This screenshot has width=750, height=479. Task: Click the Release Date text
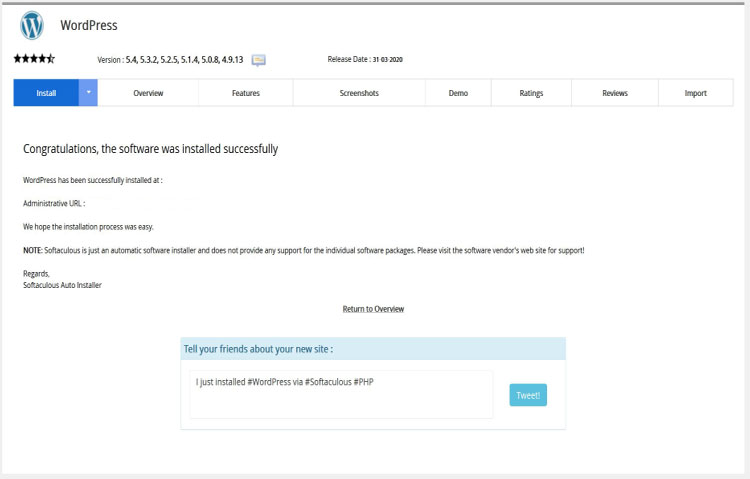coord(365,59)
